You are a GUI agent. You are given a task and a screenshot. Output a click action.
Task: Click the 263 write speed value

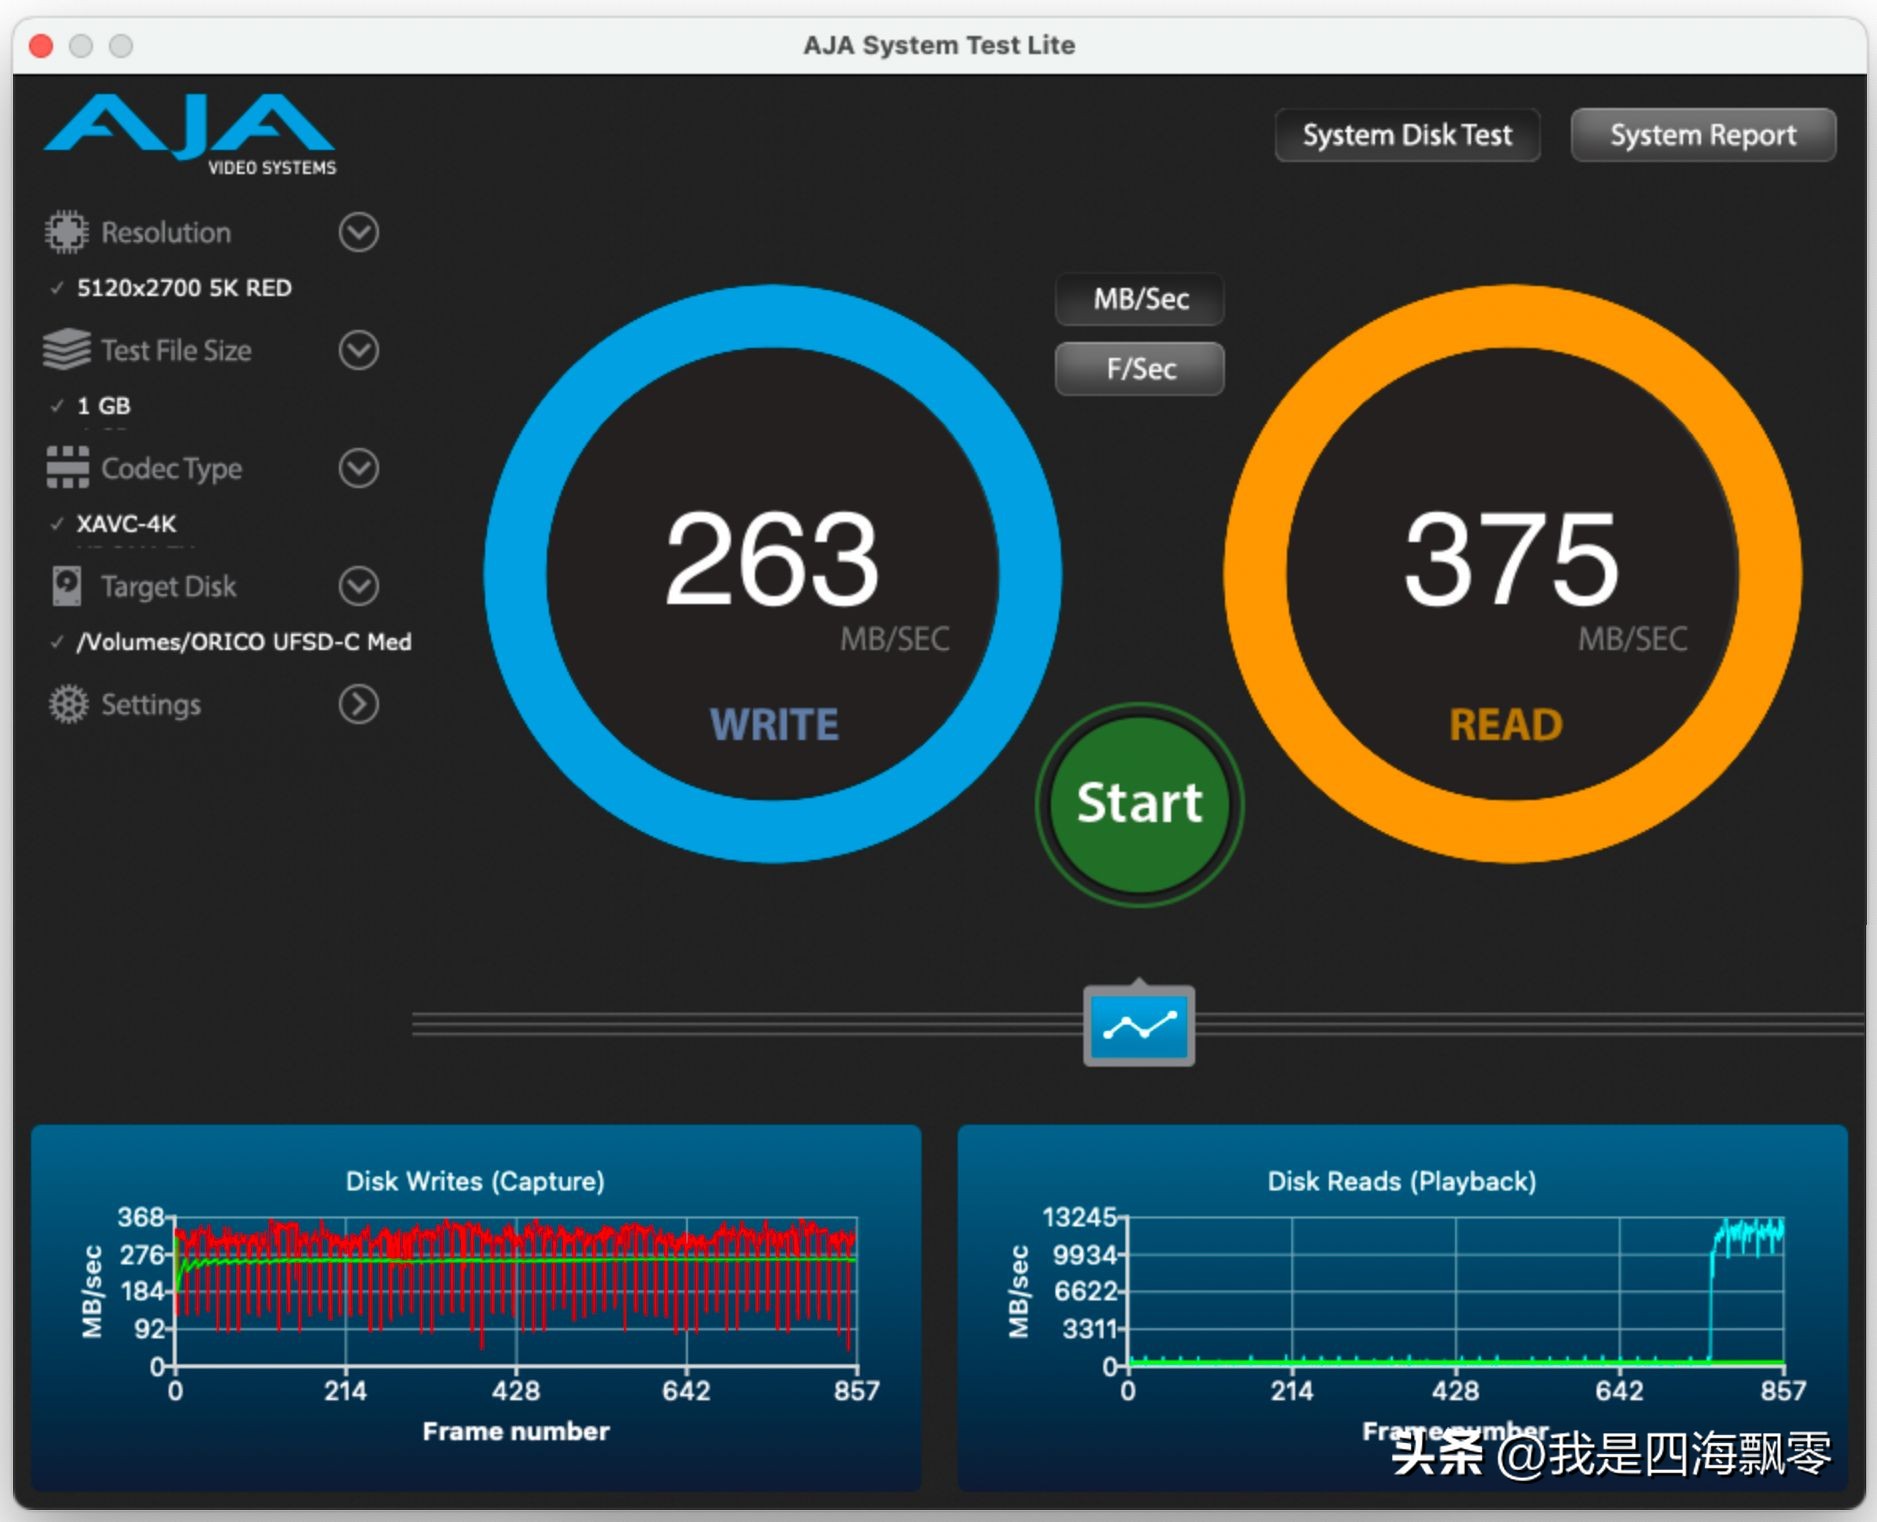pos(772,558)
